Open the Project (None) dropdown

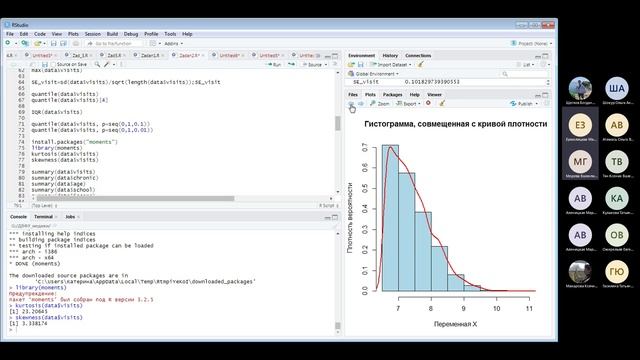point(532,43)
